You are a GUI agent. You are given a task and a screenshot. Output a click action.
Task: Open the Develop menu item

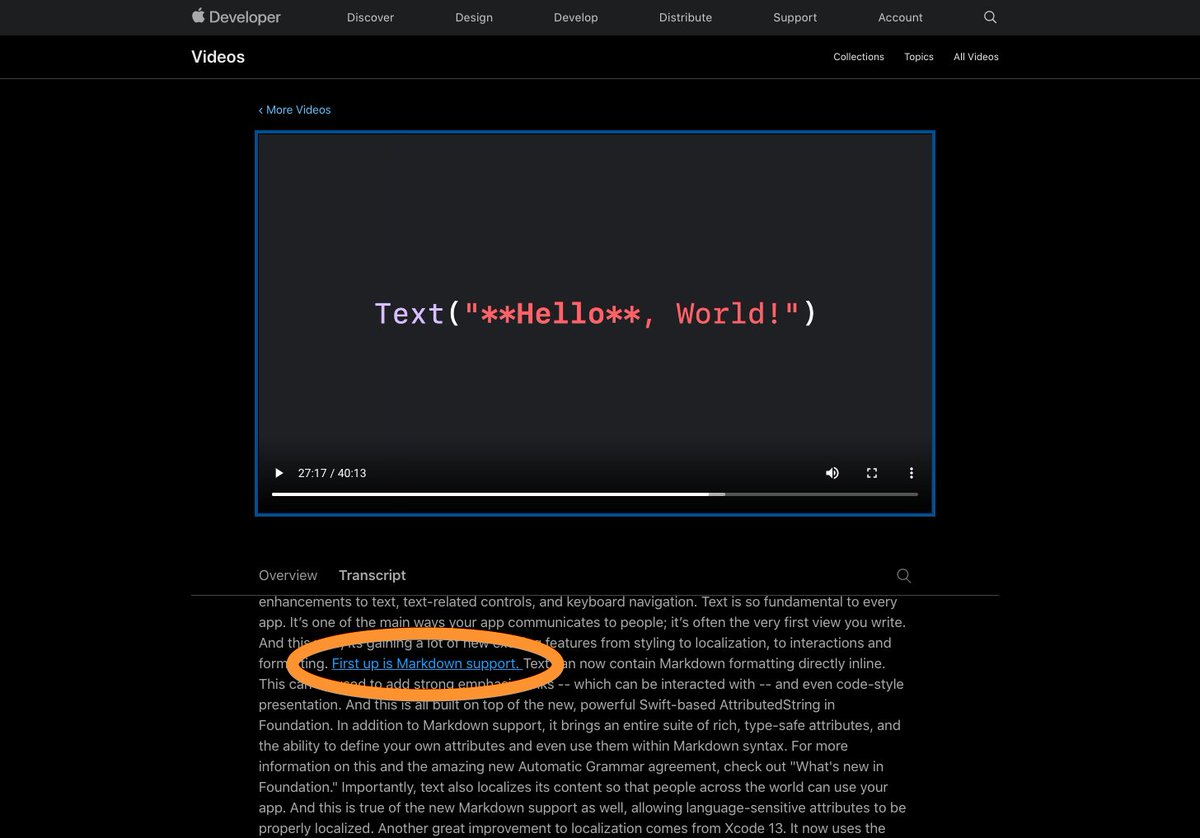pyautogui.click(x=576, y=17)
